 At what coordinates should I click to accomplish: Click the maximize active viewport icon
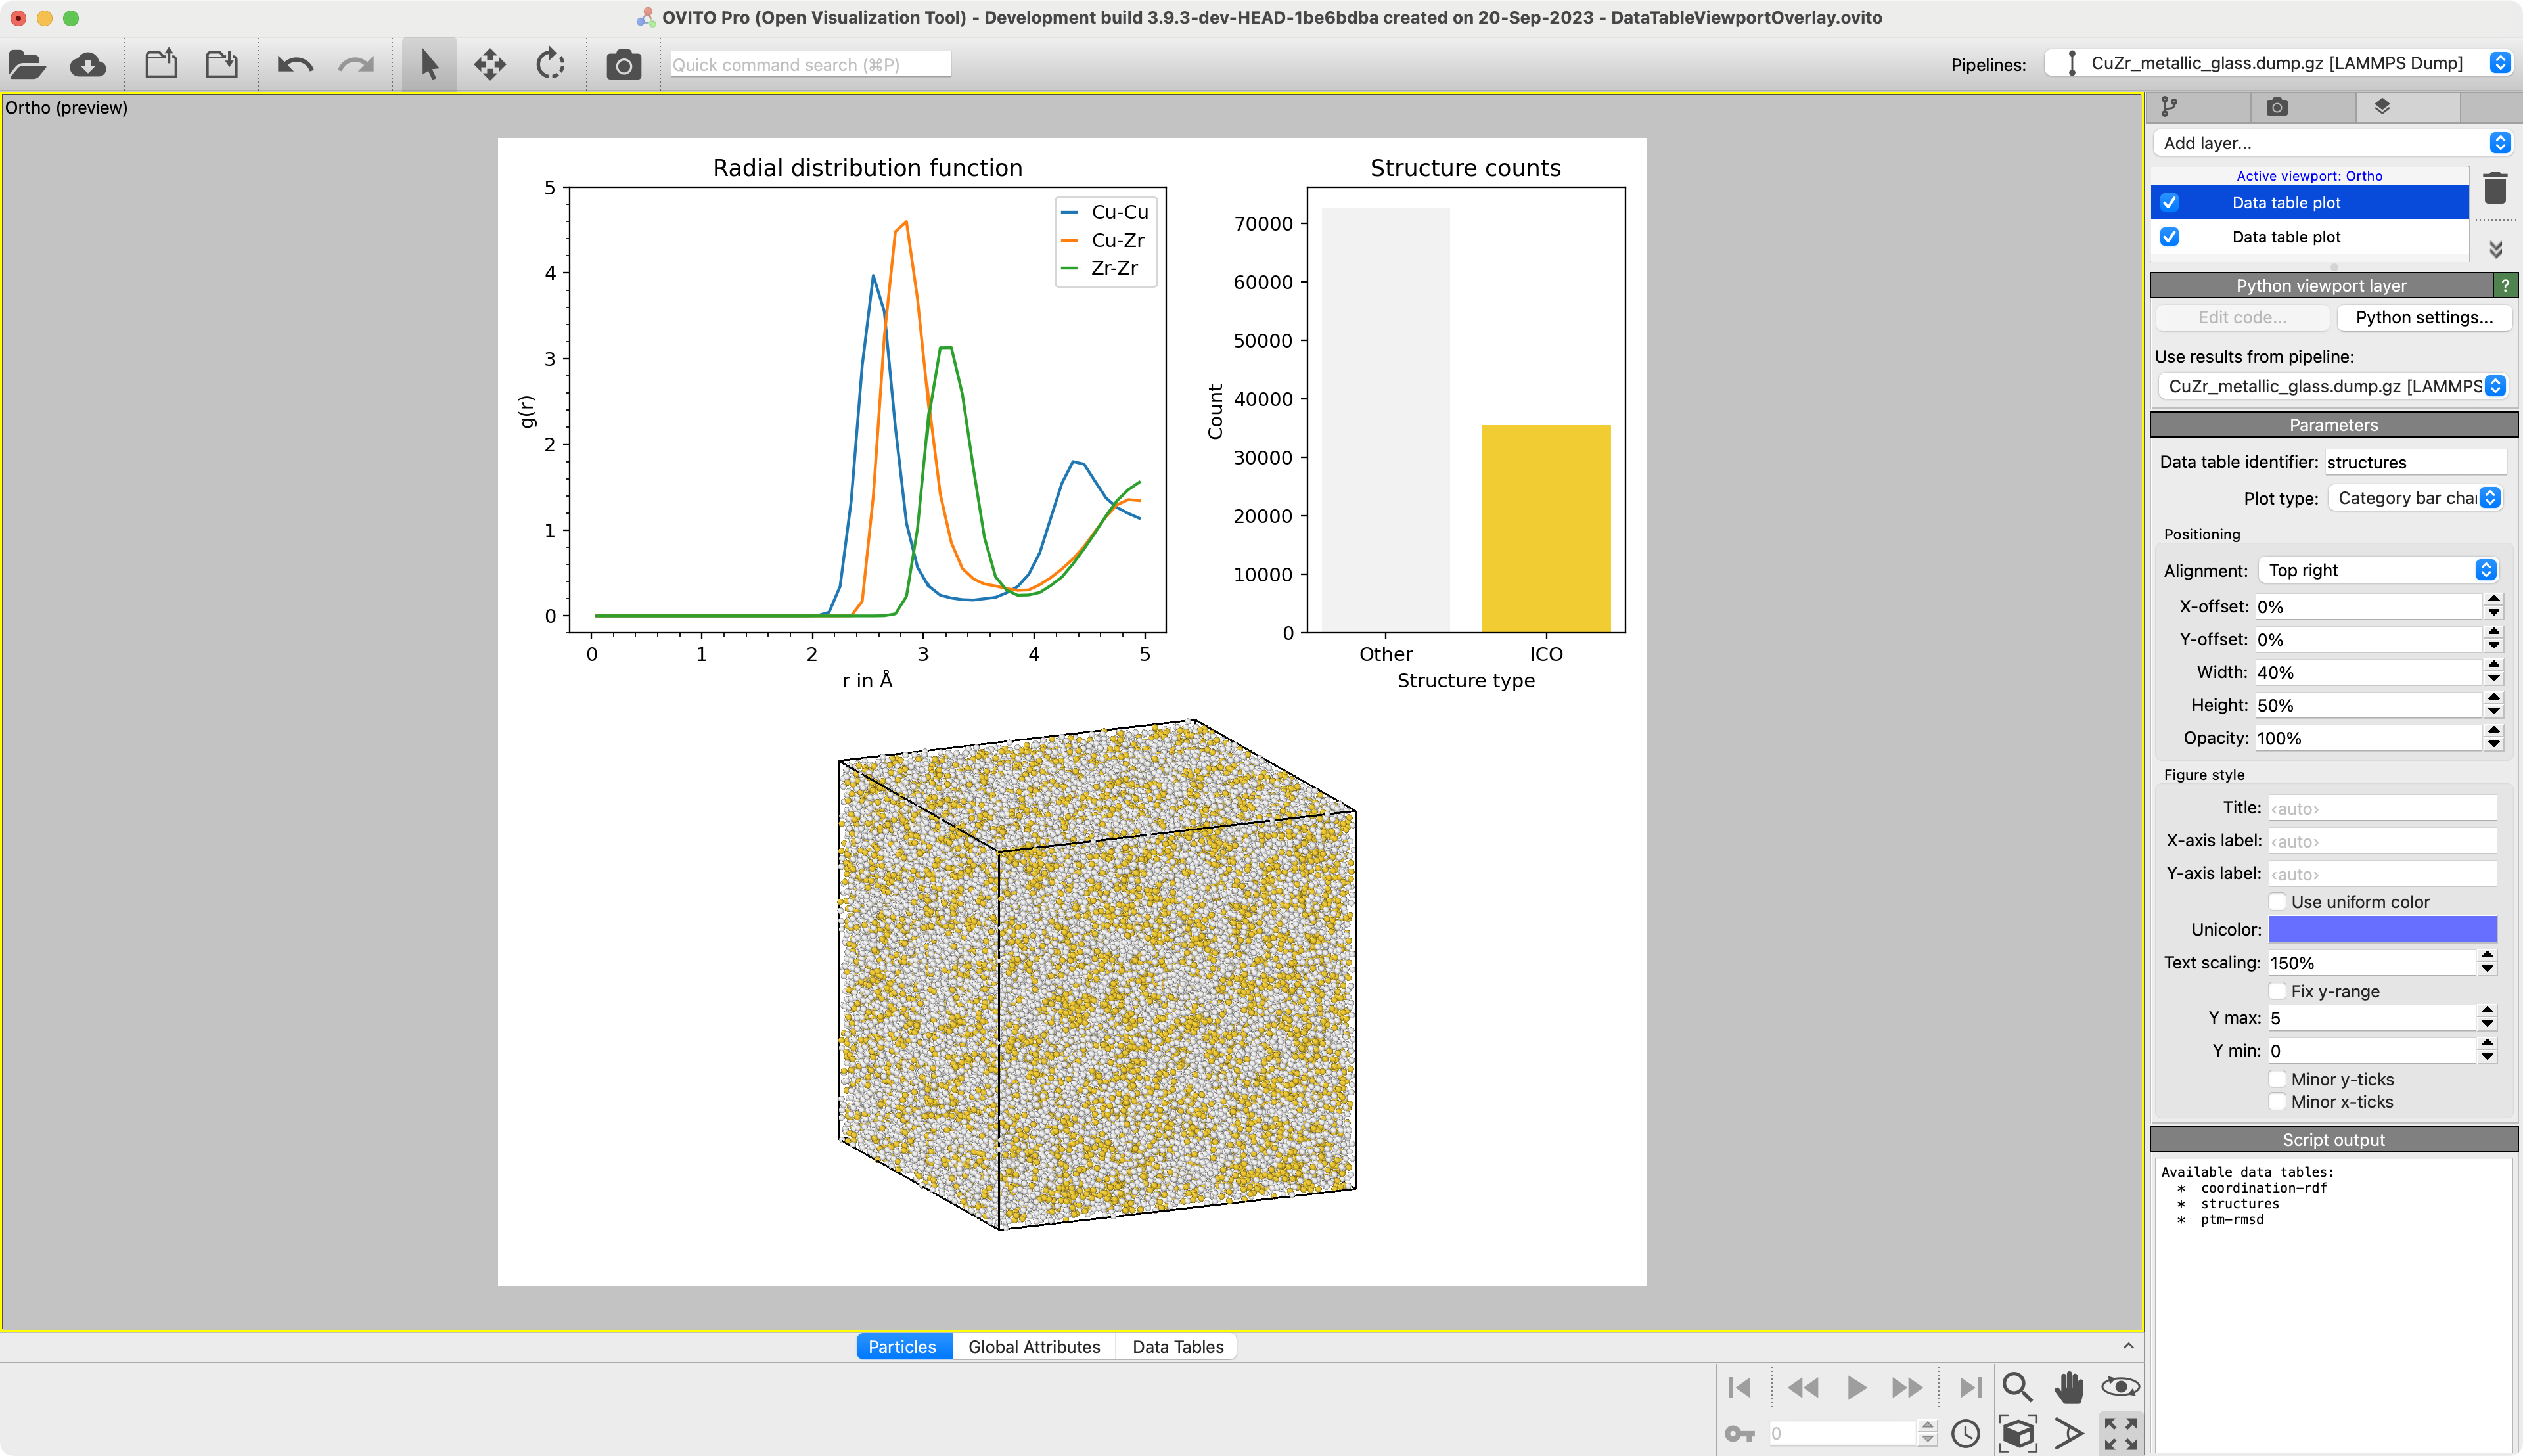[2120, 1433]
